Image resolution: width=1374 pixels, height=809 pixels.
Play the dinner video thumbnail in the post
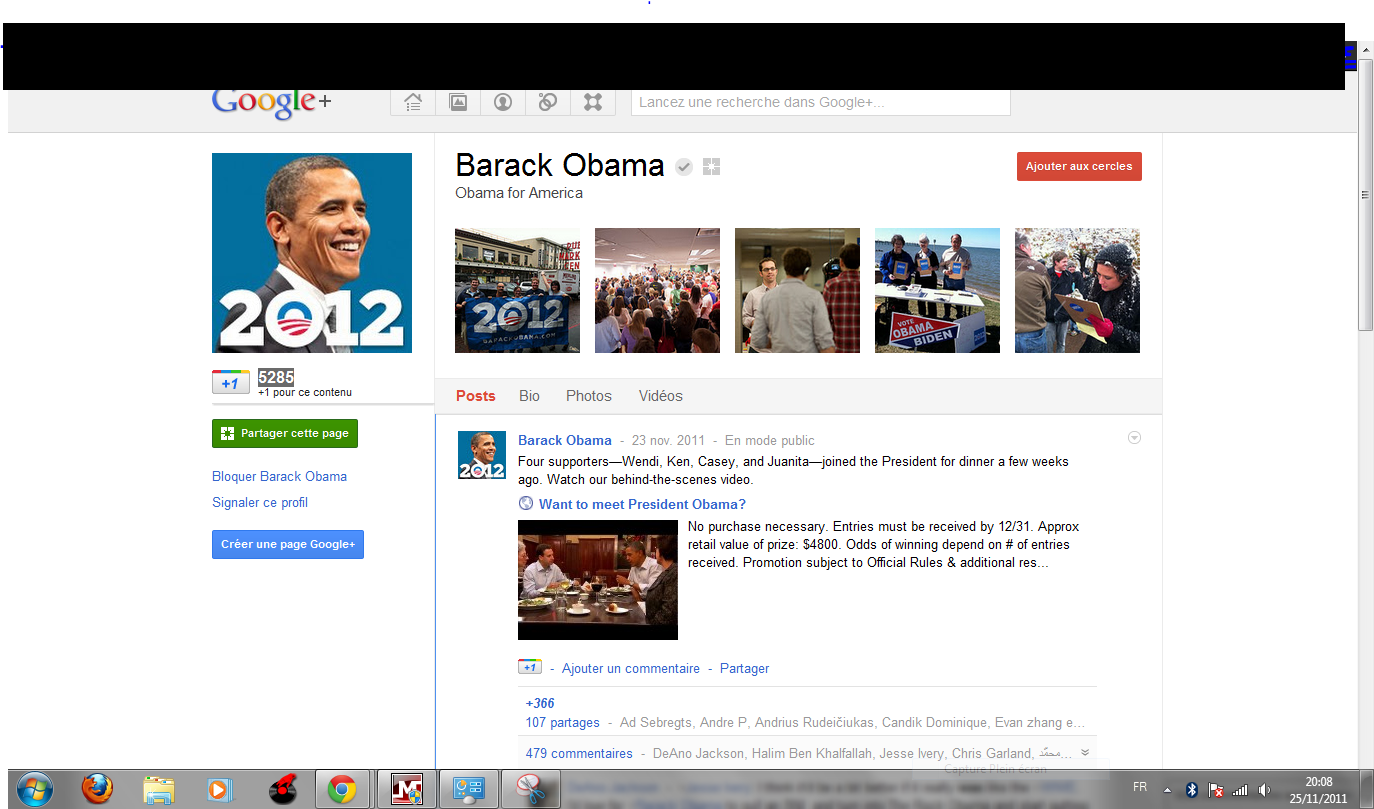(598, 580)
